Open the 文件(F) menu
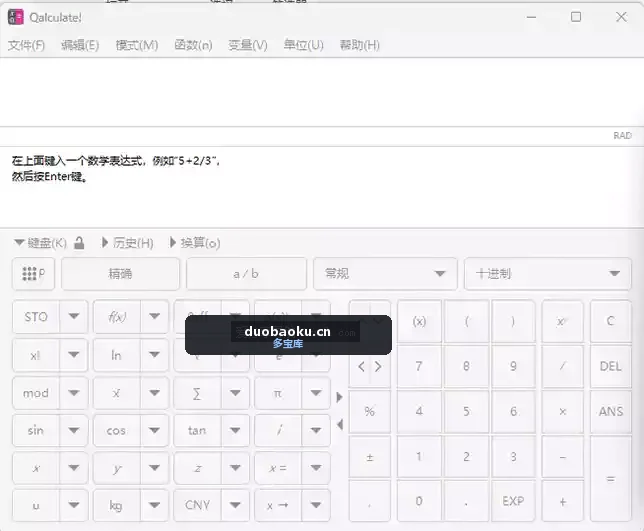Image resolution: width=644 pixels, height=531 pixels. pyautogui.click(x=26, y=45)
